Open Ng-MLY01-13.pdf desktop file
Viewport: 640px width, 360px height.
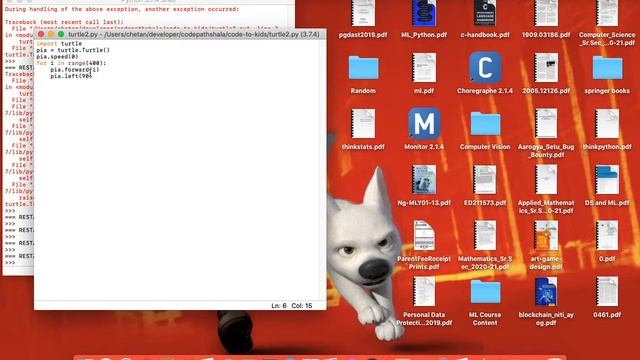pos(424,180)
